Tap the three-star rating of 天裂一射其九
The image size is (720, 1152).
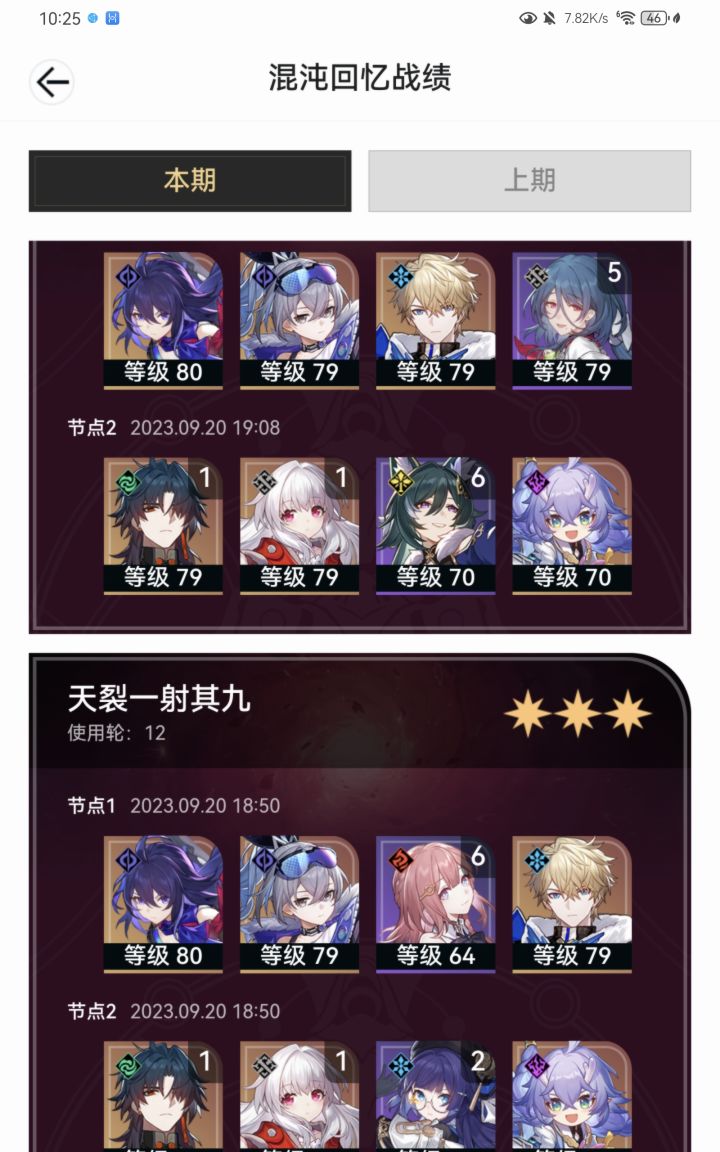[x=577, y=713]
